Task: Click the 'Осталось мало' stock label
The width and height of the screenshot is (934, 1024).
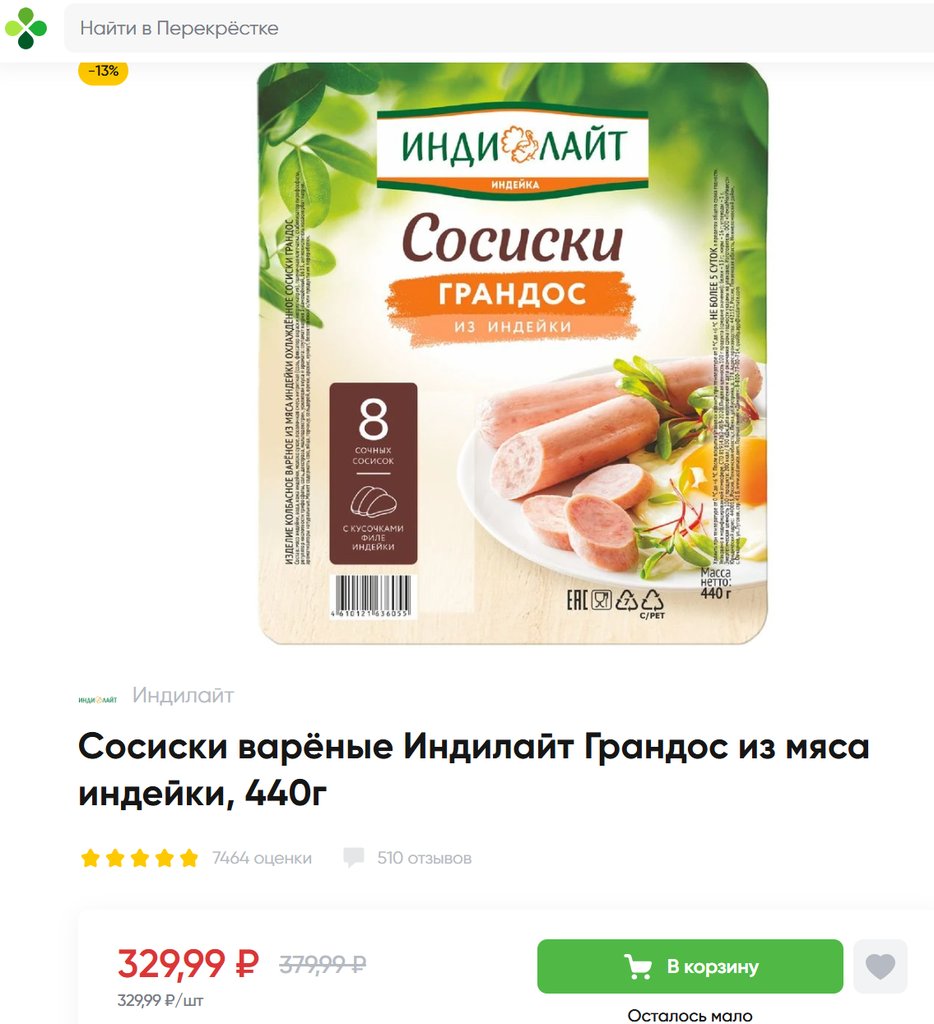Action: [x=690, y=1015]
